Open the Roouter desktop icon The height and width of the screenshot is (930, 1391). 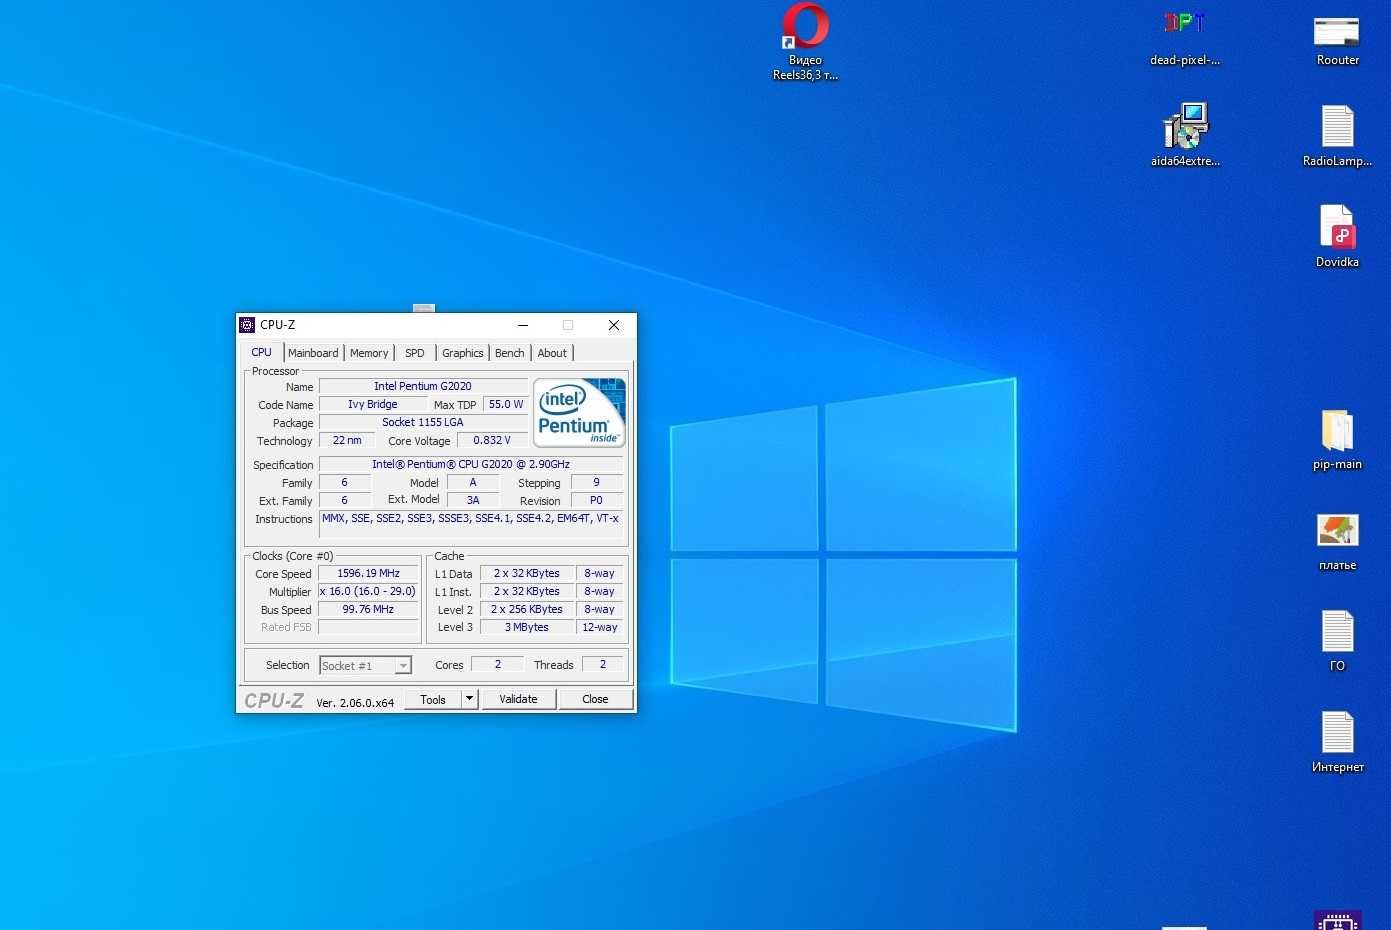(1337, 31)
